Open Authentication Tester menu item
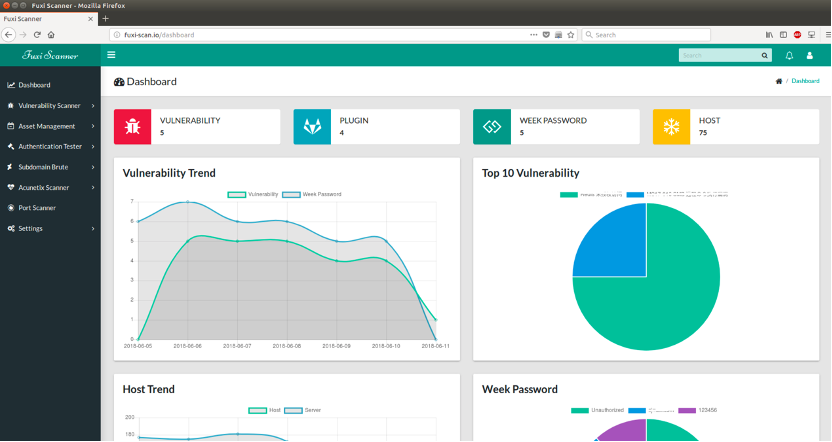This screenshot has width=832, height=442. coord(50,146)
